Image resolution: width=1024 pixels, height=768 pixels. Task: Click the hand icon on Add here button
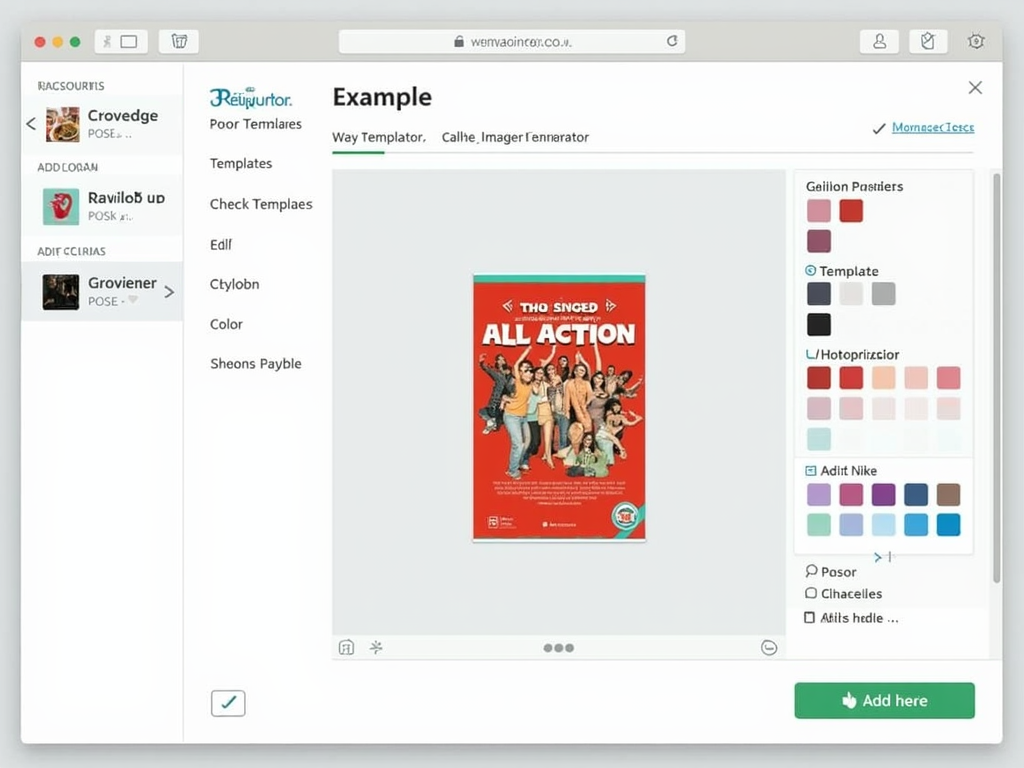(x=849, y=700)
